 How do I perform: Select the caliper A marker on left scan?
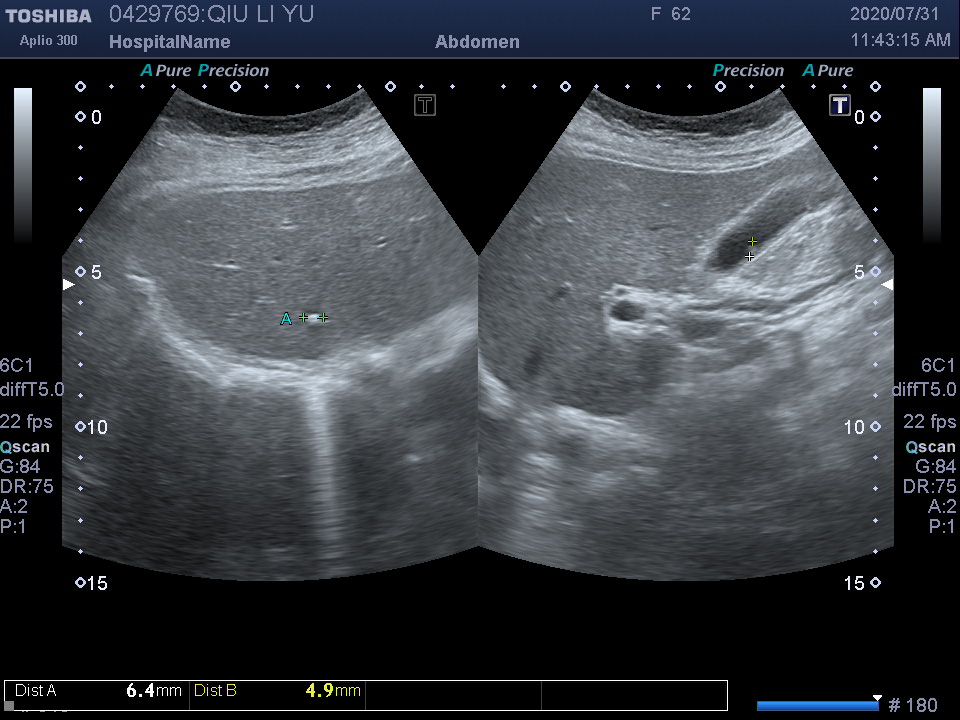(287, 319)
